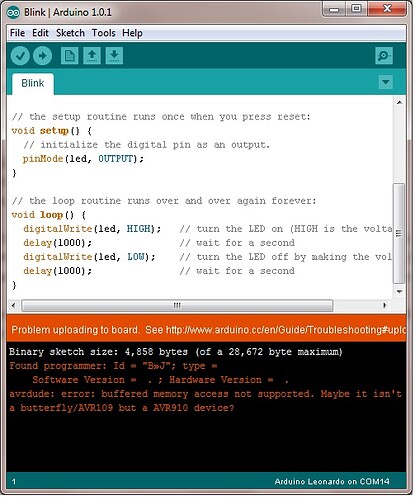Open the Tools menu
415x500 pixels.
104,33
